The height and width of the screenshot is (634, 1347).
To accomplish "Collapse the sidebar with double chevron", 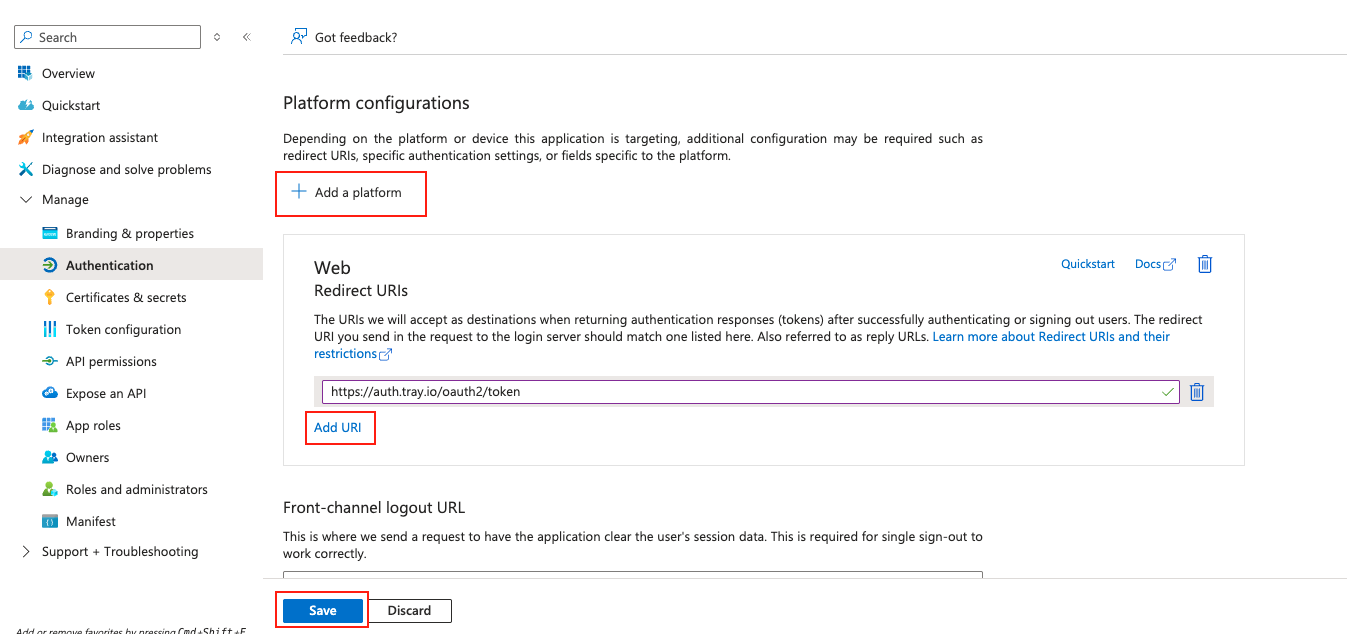I will pyautogui.click(x=247, y=36).
